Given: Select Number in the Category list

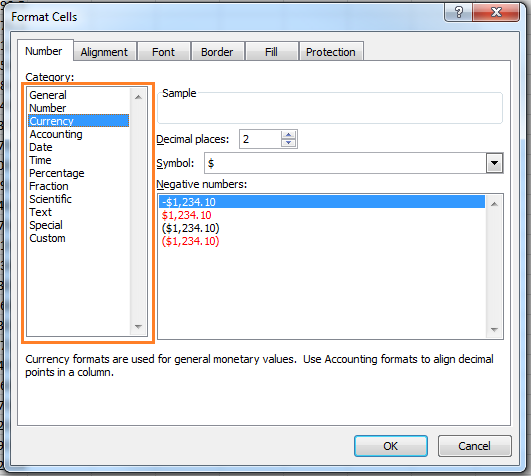Looking at the screenshot, I should coord(79,108).
